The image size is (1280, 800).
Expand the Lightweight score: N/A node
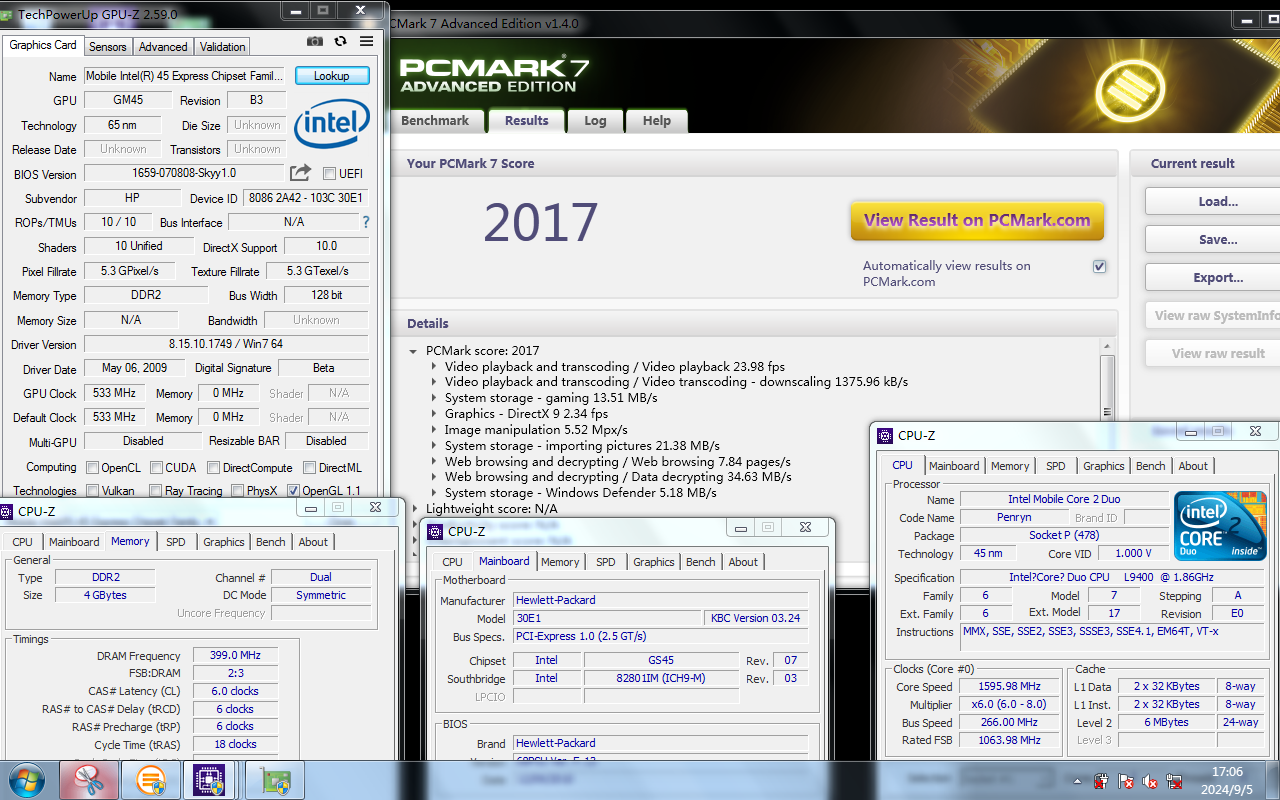[x=416, y=509]
